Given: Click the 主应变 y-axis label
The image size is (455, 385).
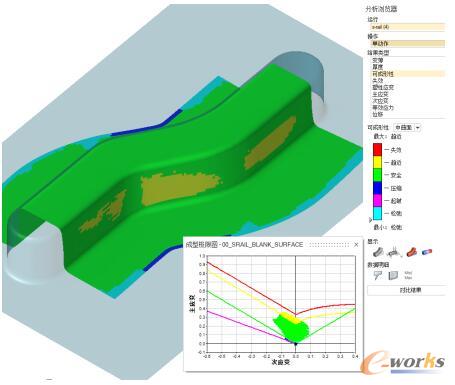Looking at the screenshot, I should pyautogui.click(x=192, y=304).
